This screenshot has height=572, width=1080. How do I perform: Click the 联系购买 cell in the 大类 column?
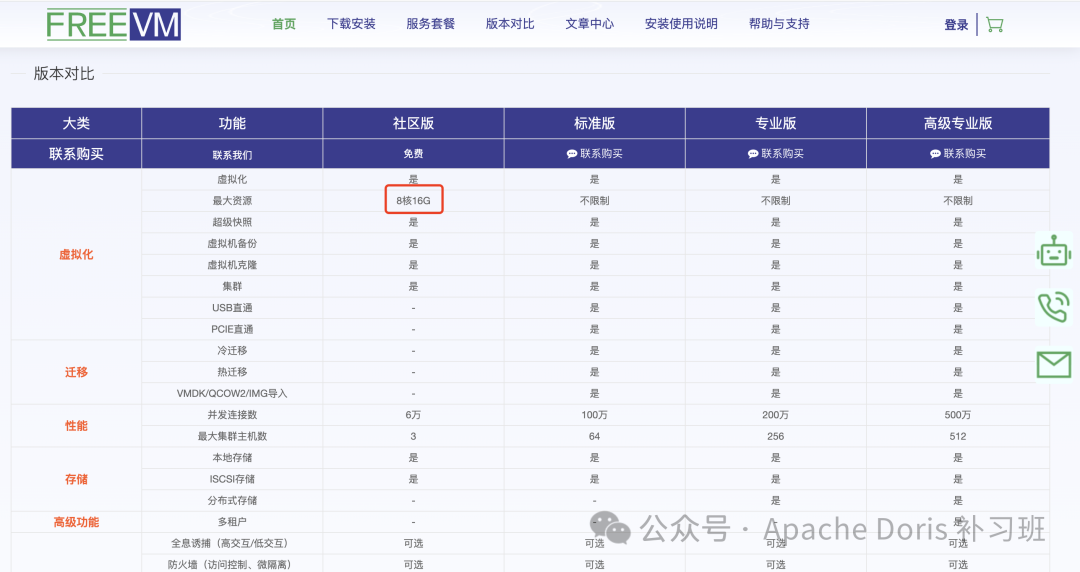click(x=76, y=154)
